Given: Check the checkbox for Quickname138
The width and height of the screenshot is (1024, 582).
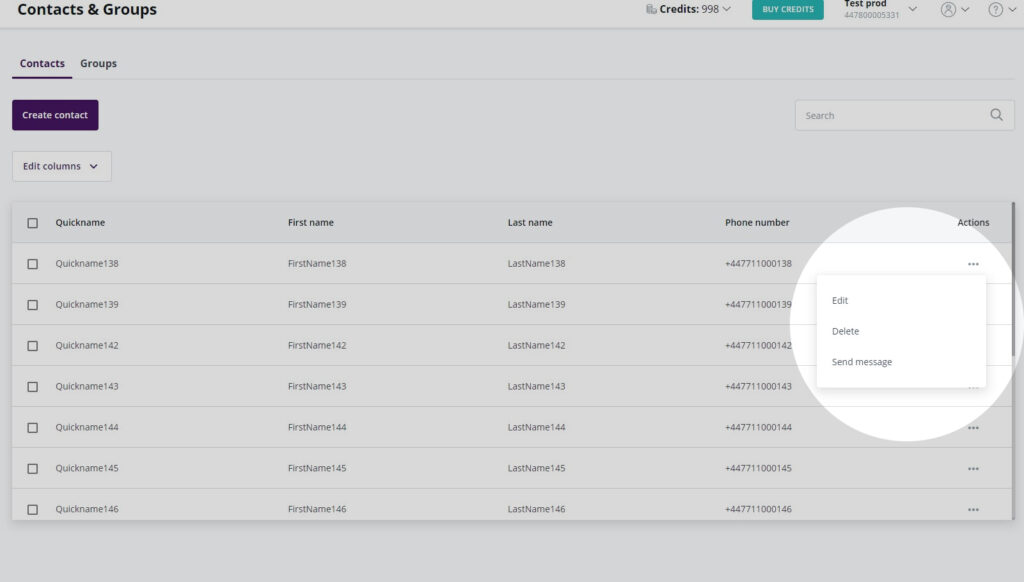Looking at the screenshot, I should pyautogui.click(x=32, y=263).
